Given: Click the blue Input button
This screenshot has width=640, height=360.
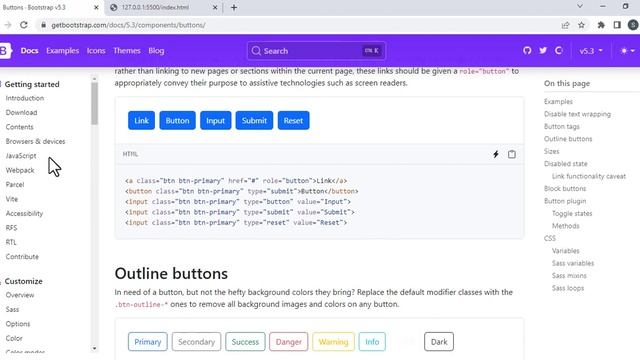Looking at the screenshot, I should (x=216, y=120).
